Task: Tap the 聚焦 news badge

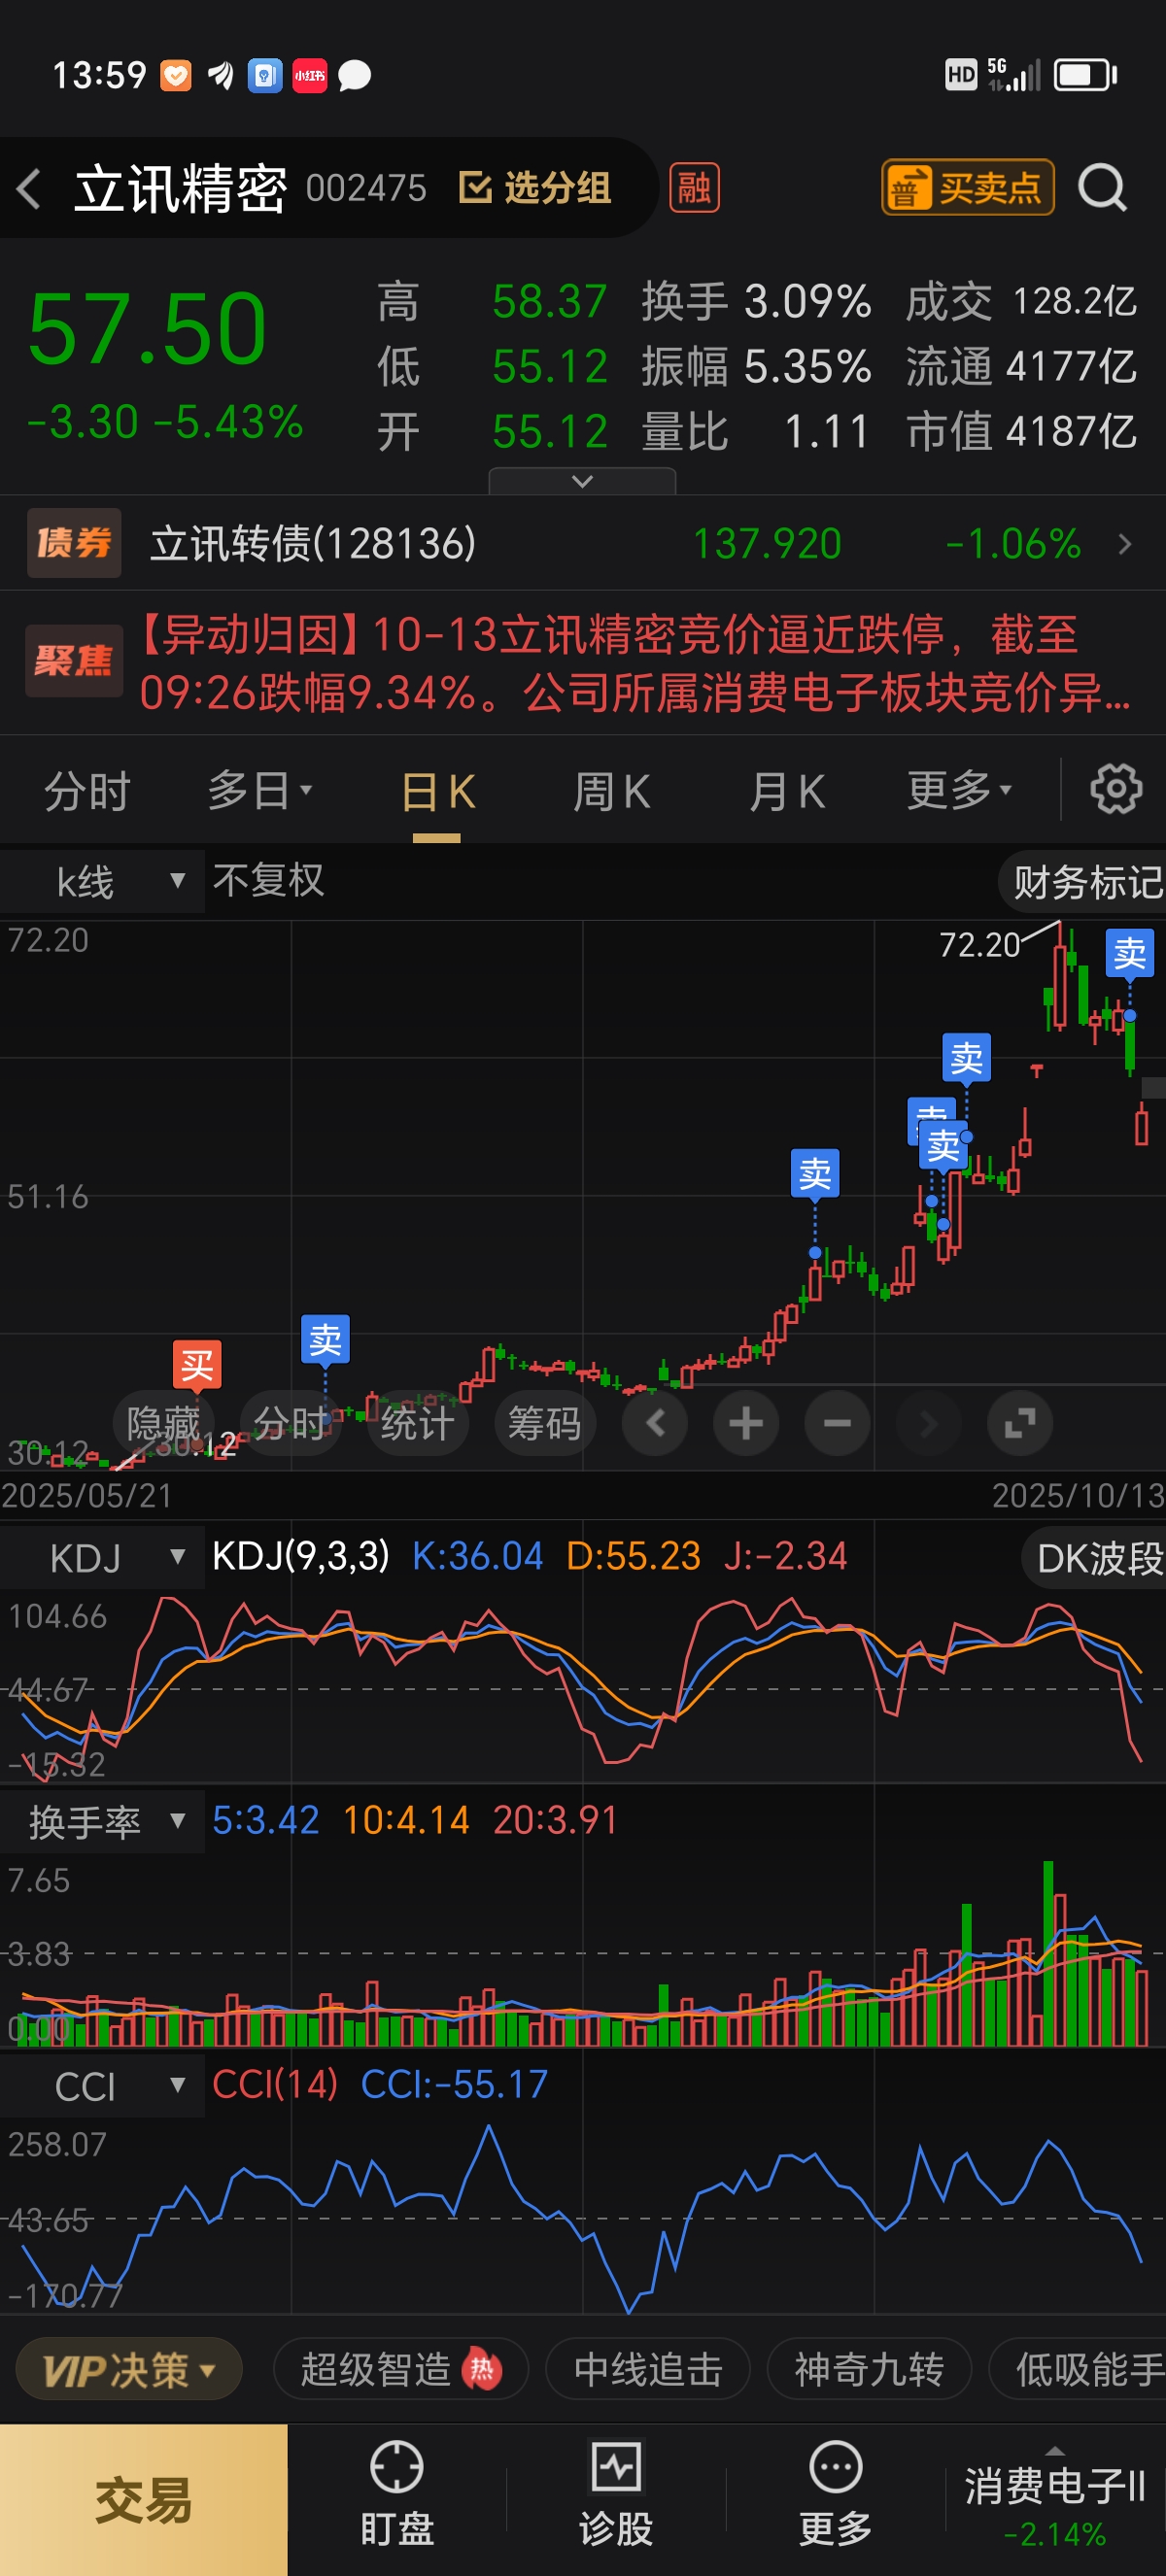Action: click(x=74, y=661)
